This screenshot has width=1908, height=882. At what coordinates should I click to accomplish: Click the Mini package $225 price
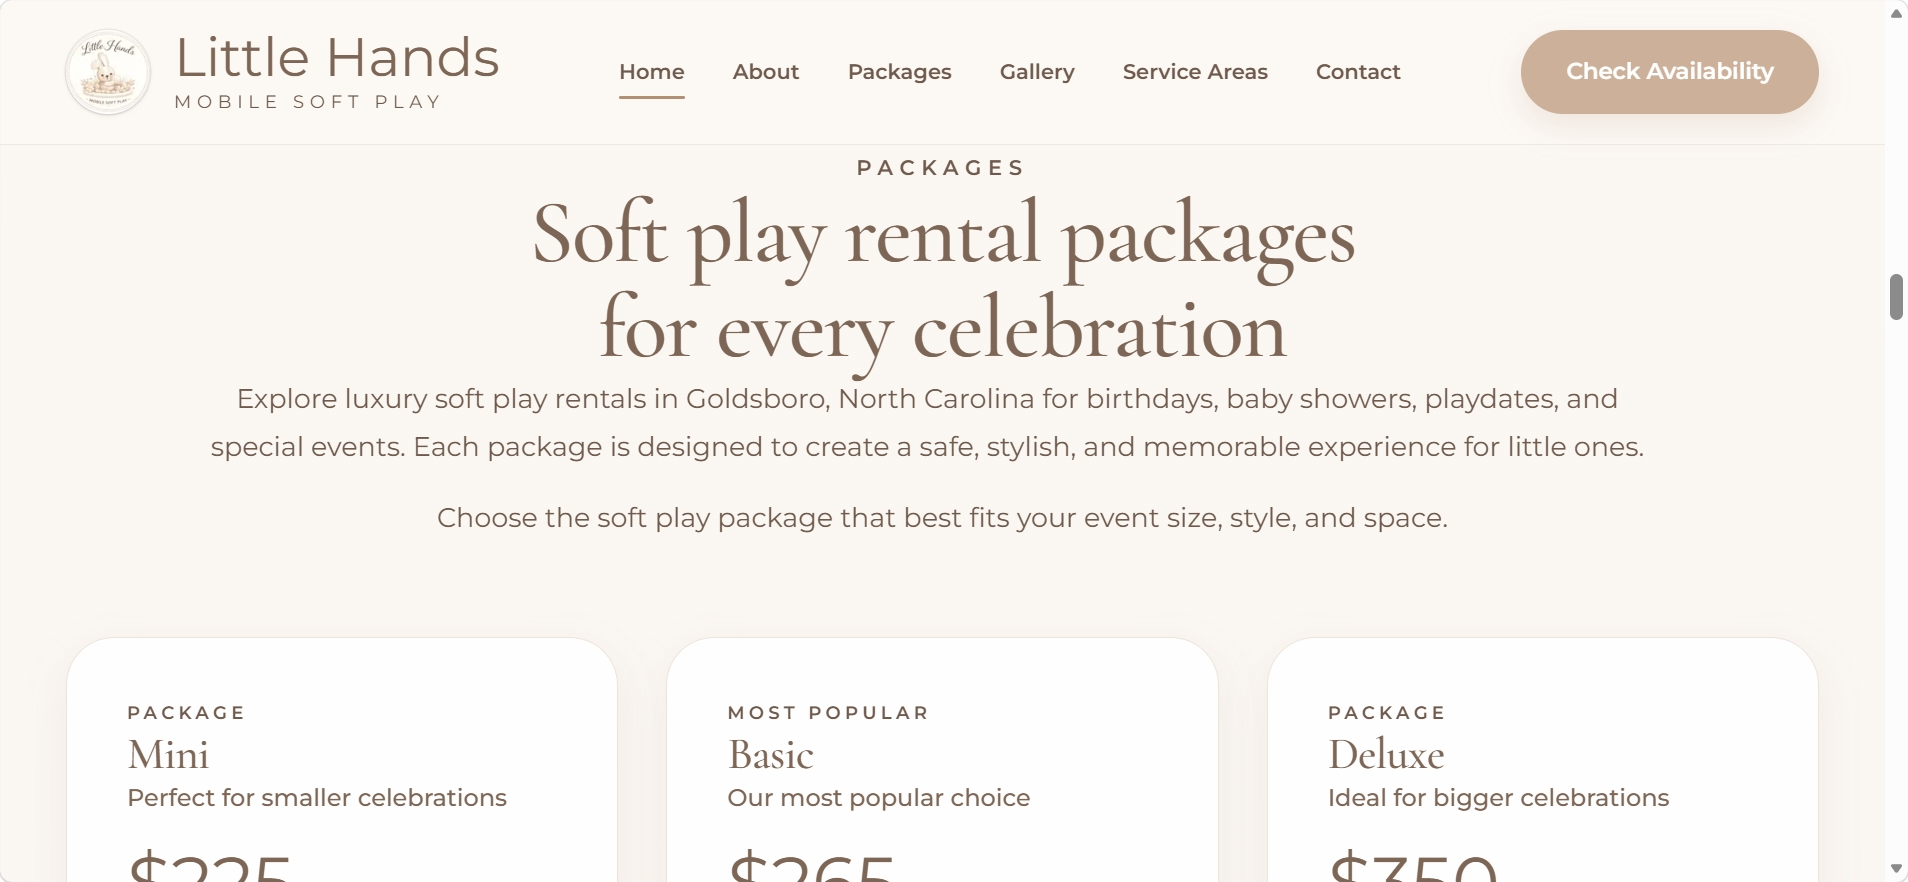click(x=210, y=865)
